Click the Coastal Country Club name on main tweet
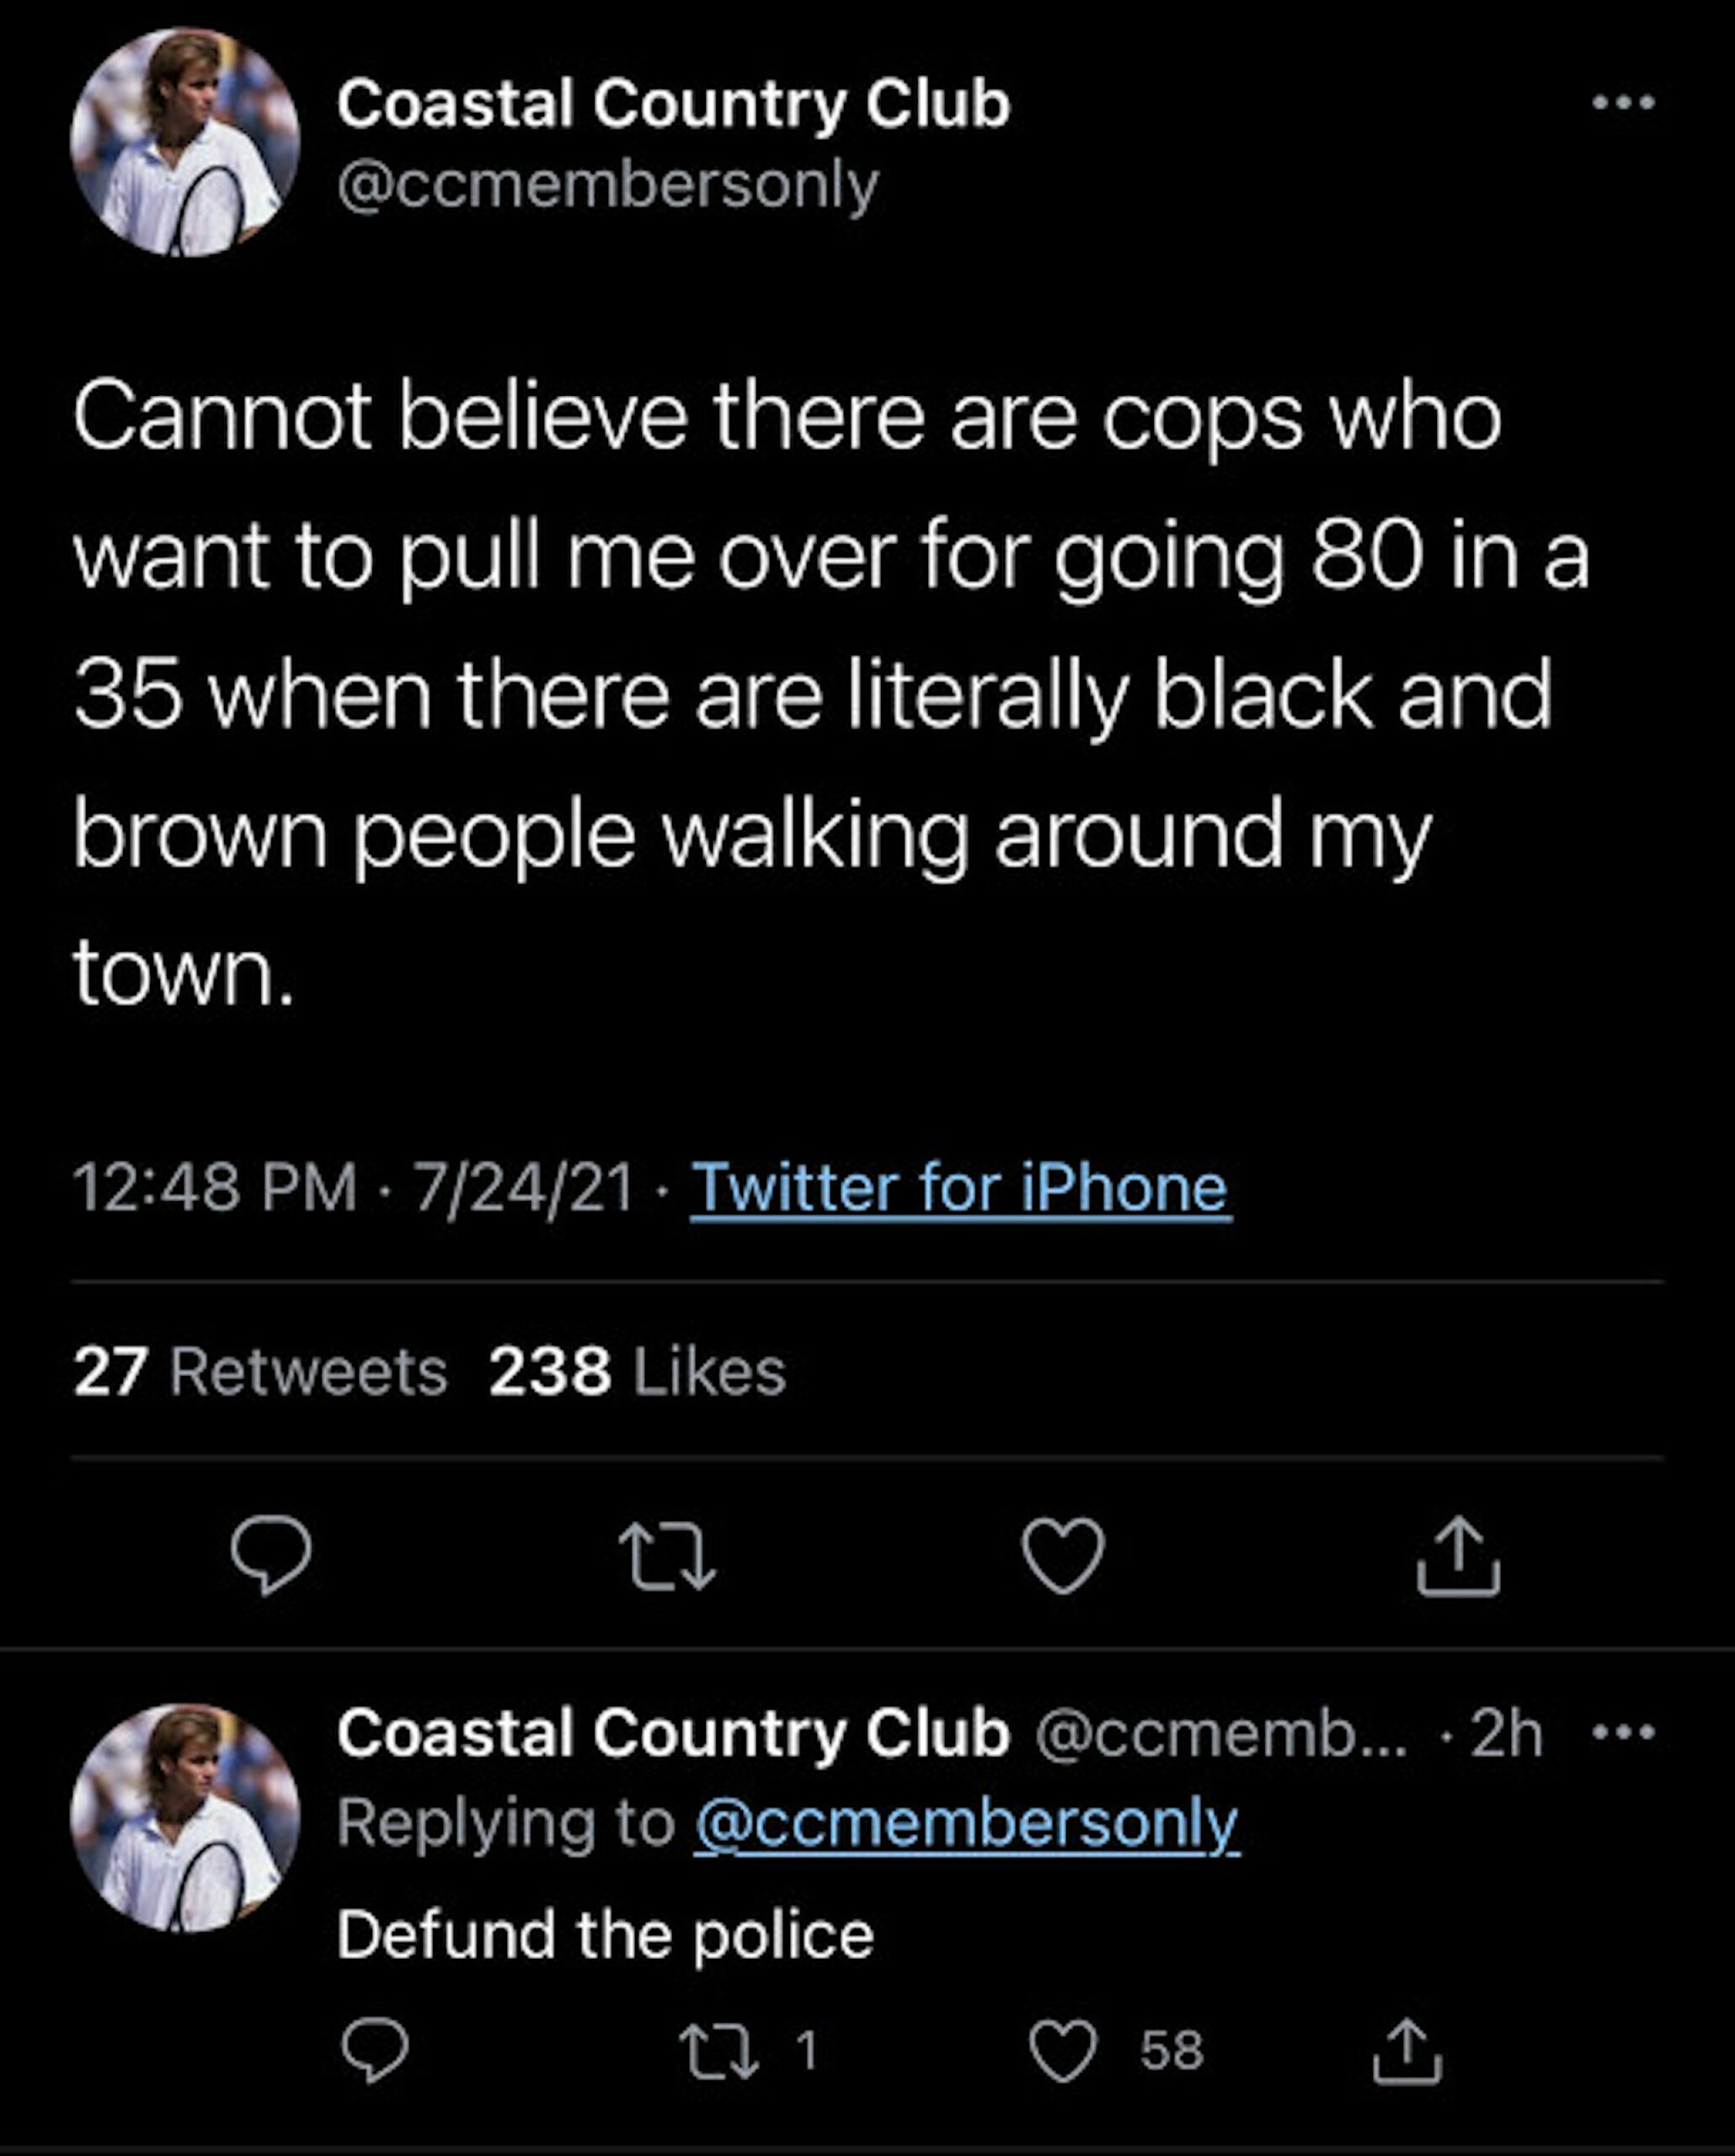This screenshot has width=1735, height=2156. click(x=673, y=104)
